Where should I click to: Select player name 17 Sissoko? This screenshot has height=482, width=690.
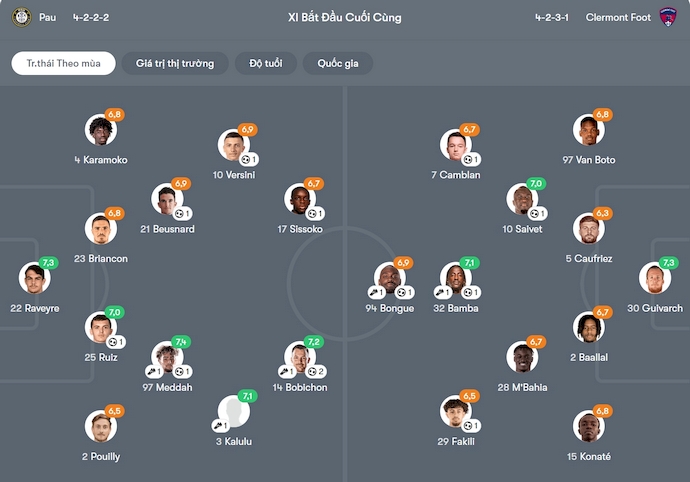pos(300,229)
